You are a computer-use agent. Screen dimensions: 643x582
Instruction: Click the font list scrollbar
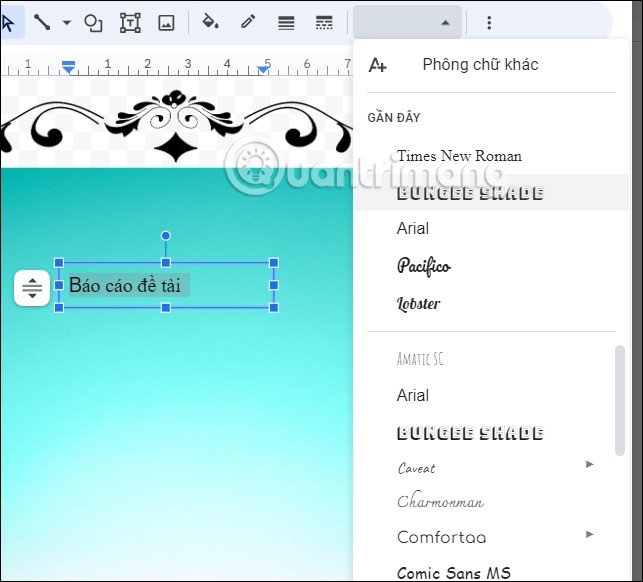click(x=620, y=400)
